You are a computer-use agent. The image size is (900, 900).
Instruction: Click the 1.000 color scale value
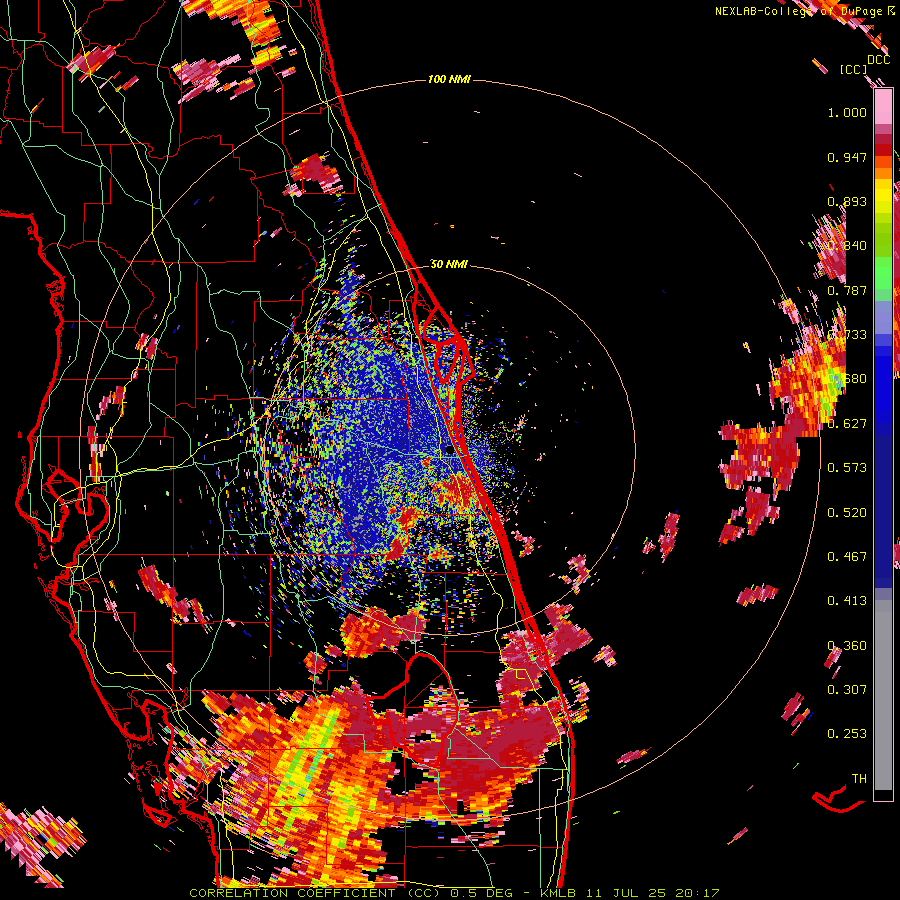(x=847, y=112)
